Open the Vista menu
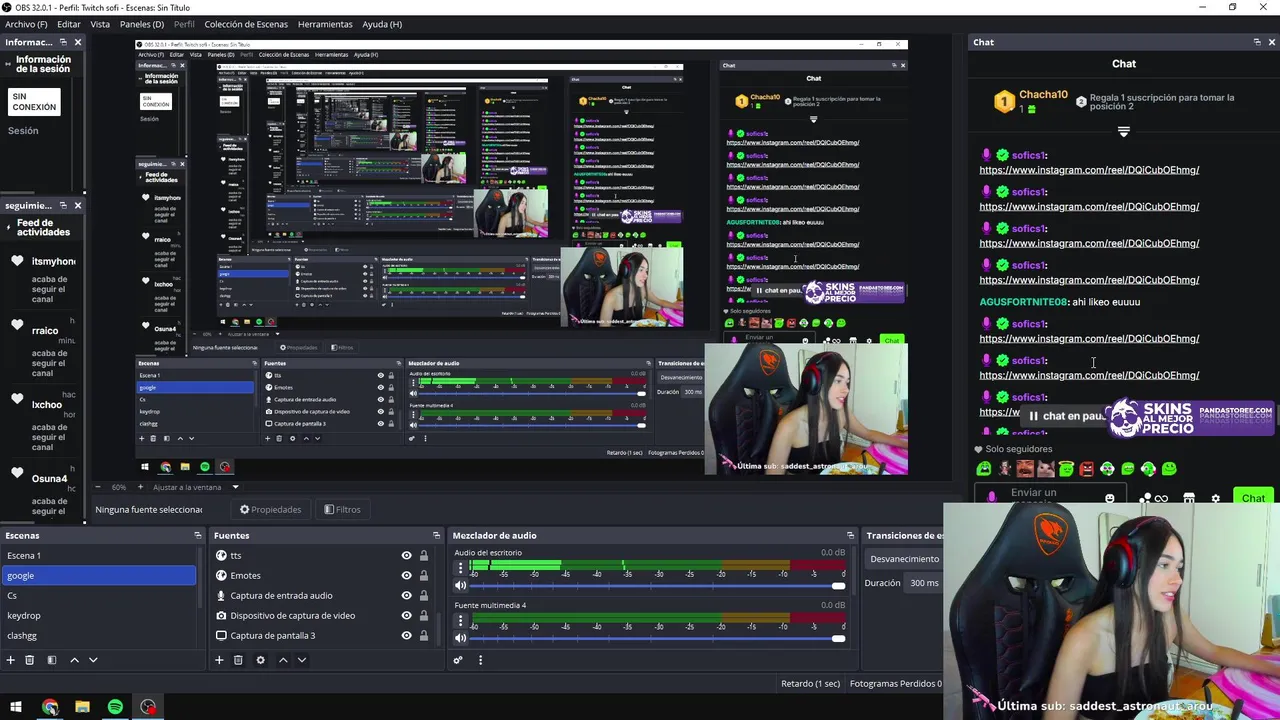The width and height of the screenshot is (1280, 720). 100,24
